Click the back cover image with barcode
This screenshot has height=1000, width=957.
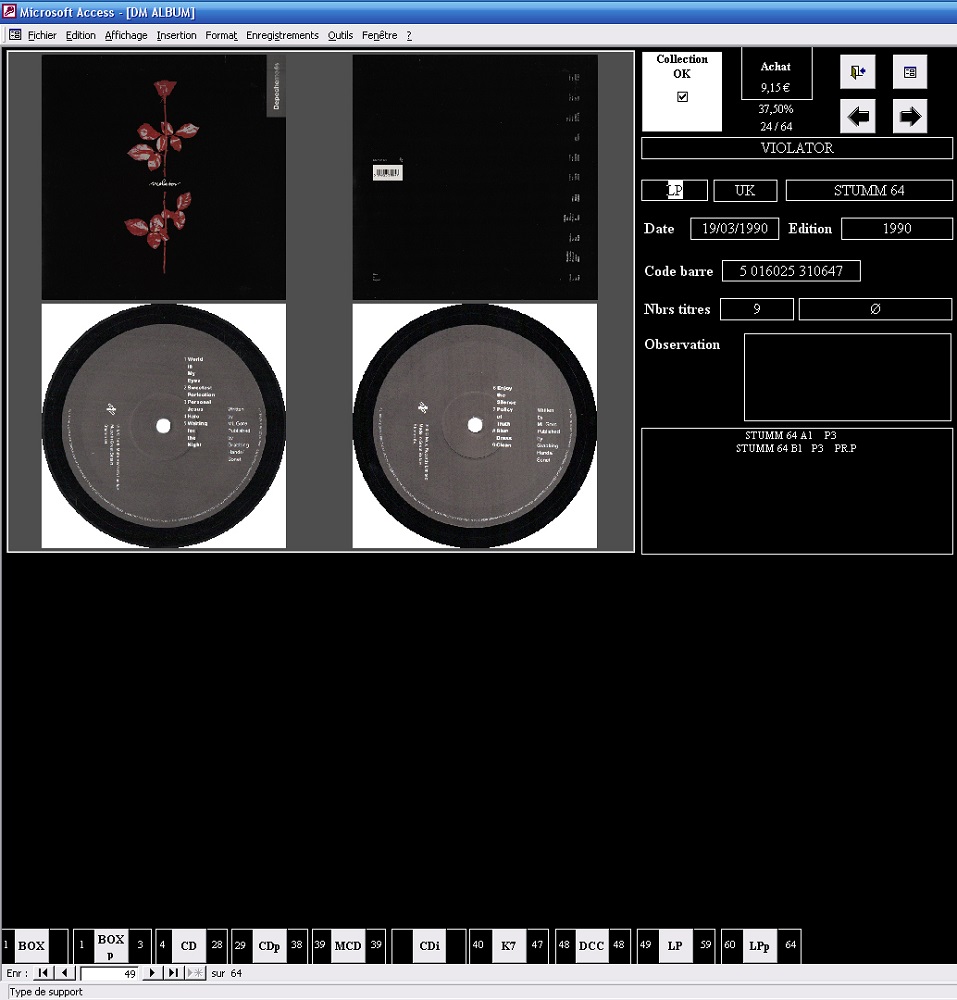(475, 177)
